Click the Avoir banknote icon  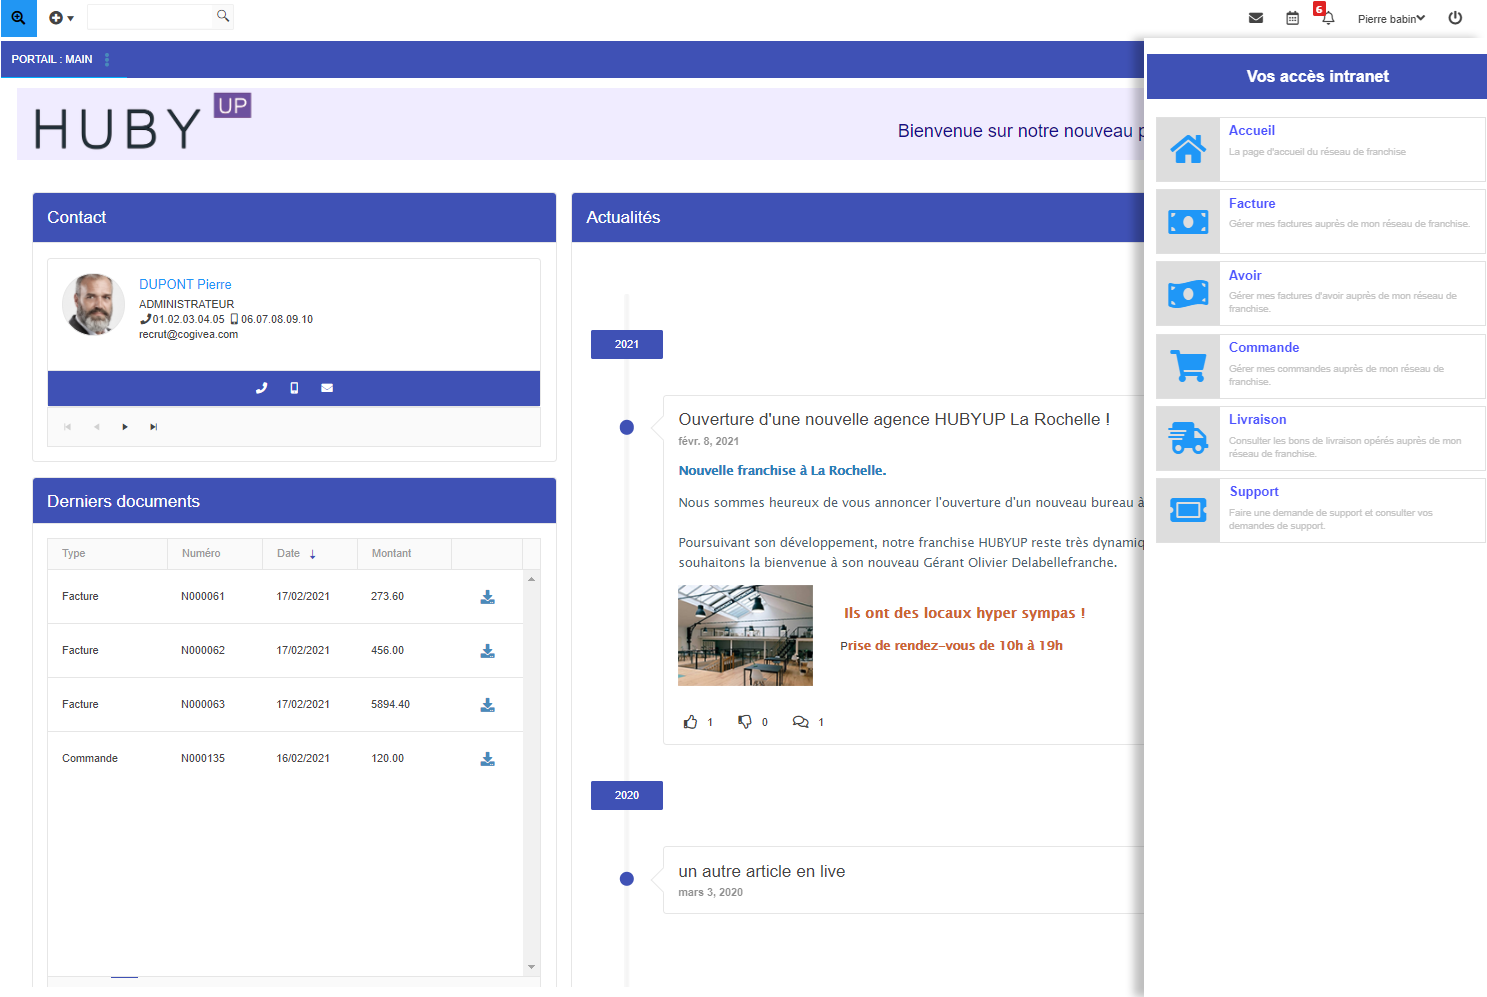[x=1188, y=293]
